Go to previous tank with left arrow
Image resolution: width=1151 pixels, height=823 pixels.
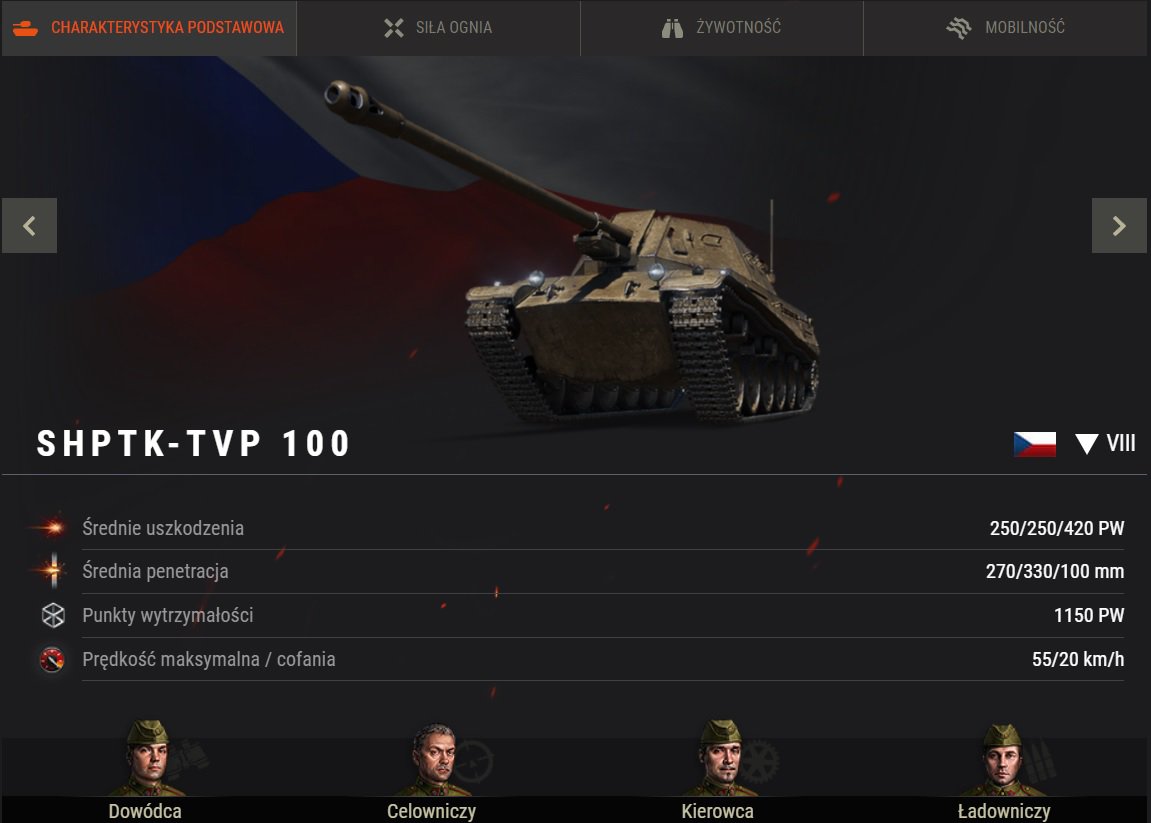(29, 225)
